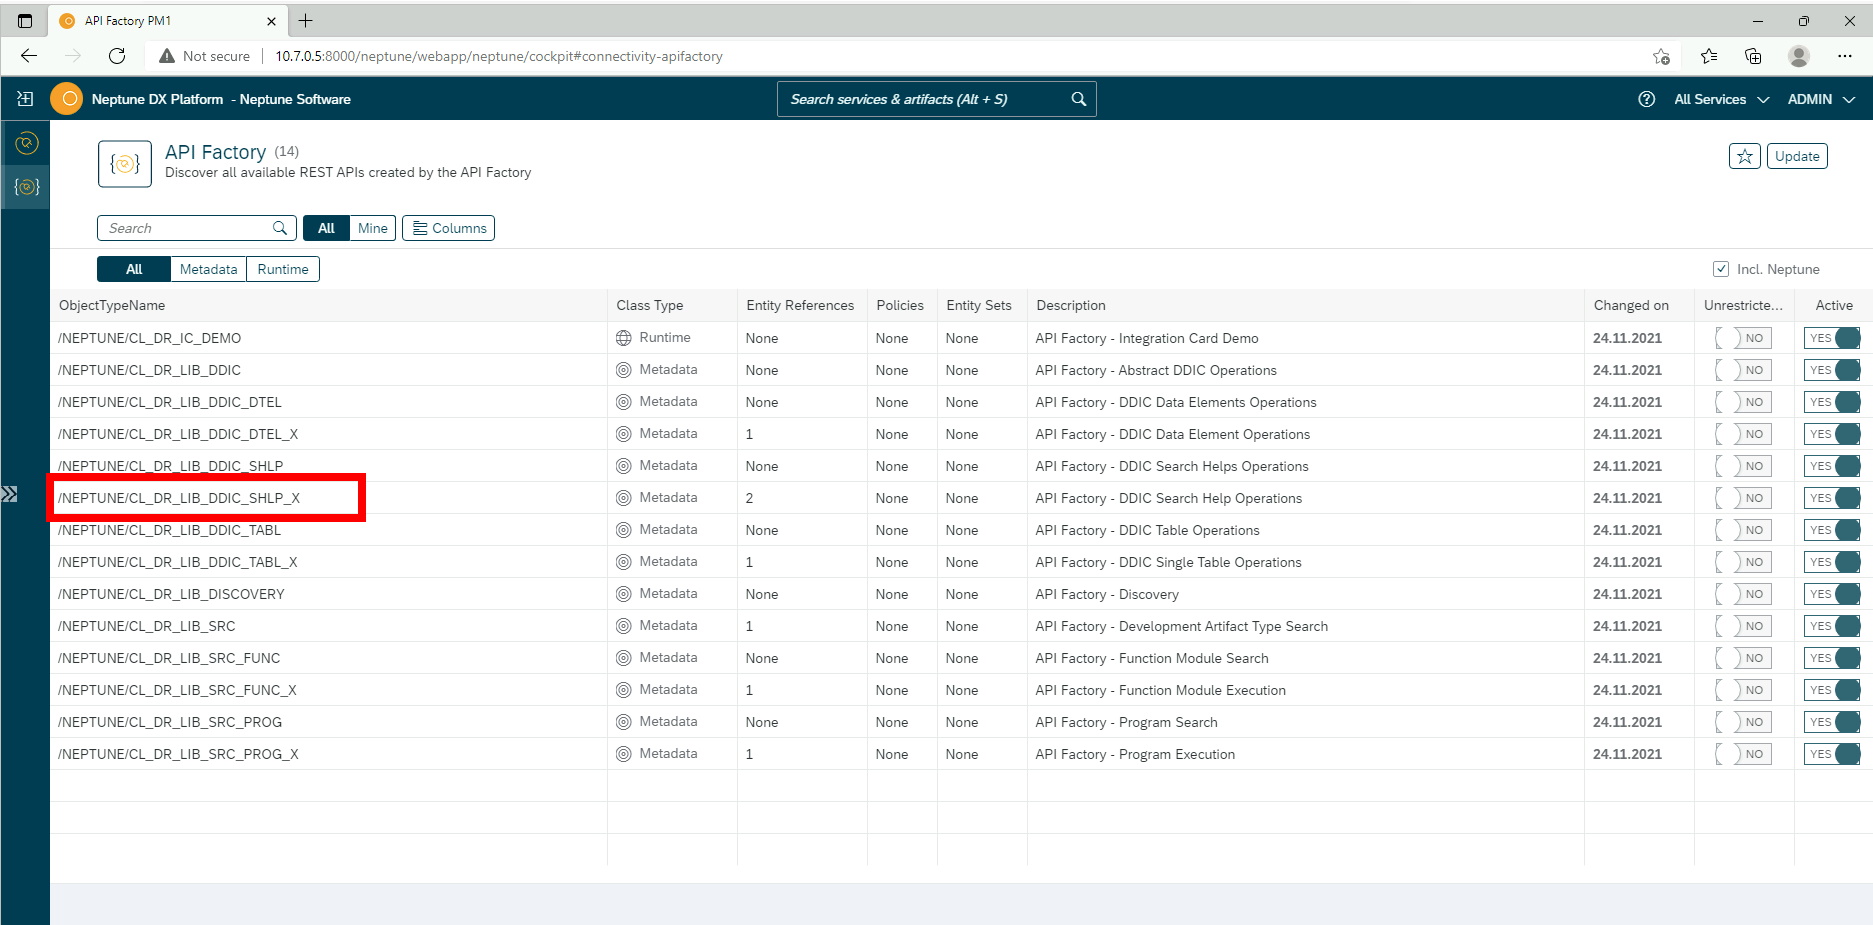Click 'API Factory - Integration Card Demo' cell
This screenshot has height=925, width=1873.
click(1147, 338)
